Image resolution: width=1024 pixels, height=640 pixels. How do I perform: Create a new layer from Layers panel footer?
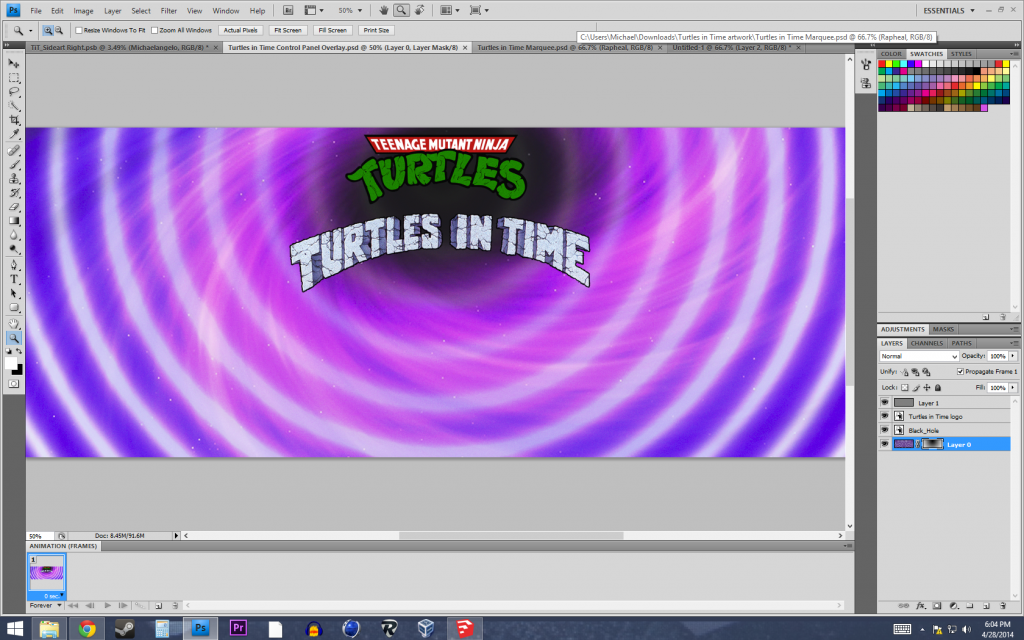click(986, 606)
